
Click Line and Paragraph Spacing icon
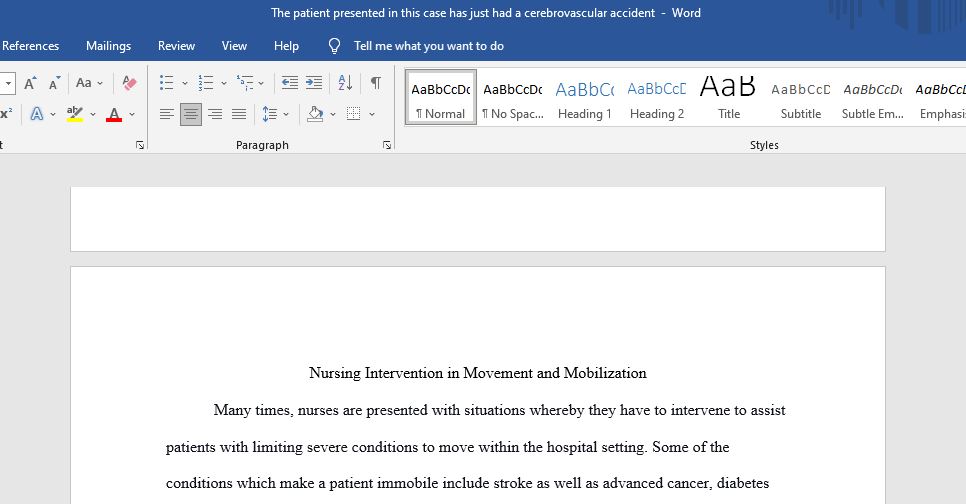tap(269, 114)
